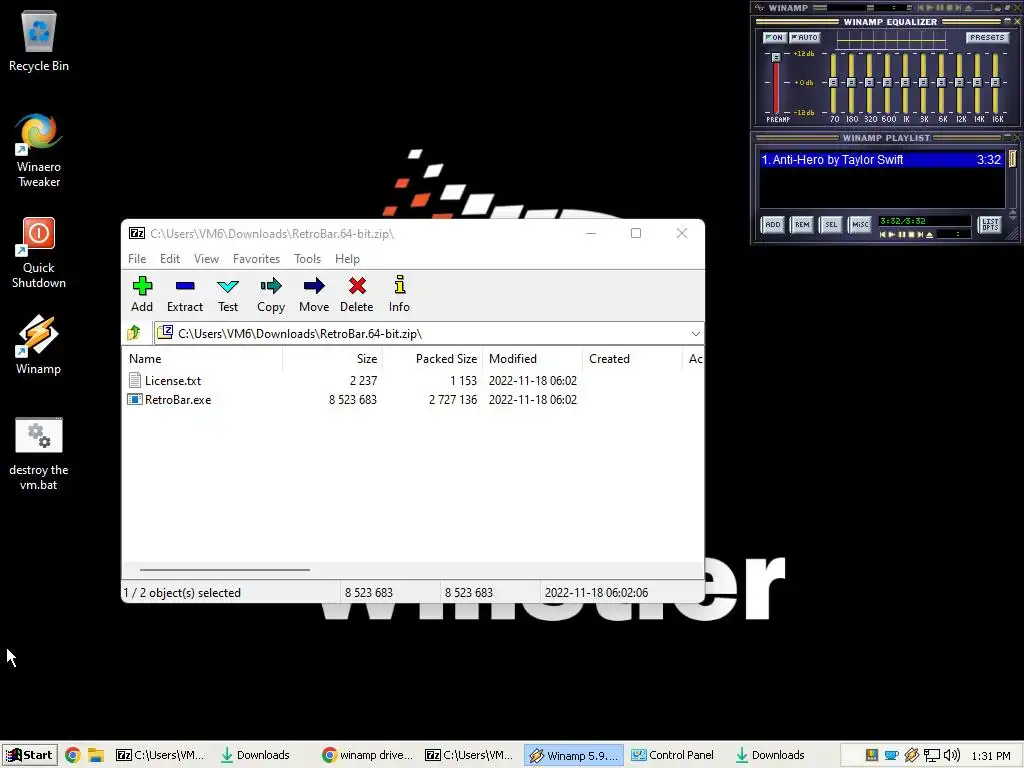Open the Tools menu

click(x=307, y=259)
